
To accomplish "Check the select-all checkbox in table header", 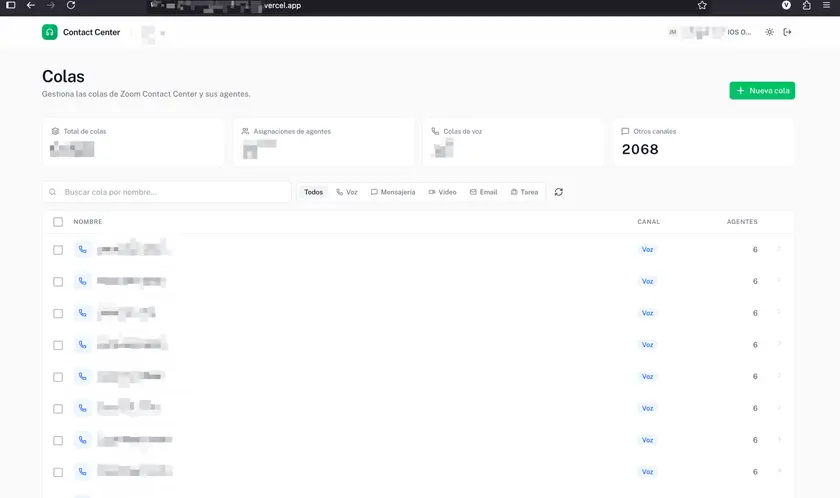I will click(x=58, y=222).
